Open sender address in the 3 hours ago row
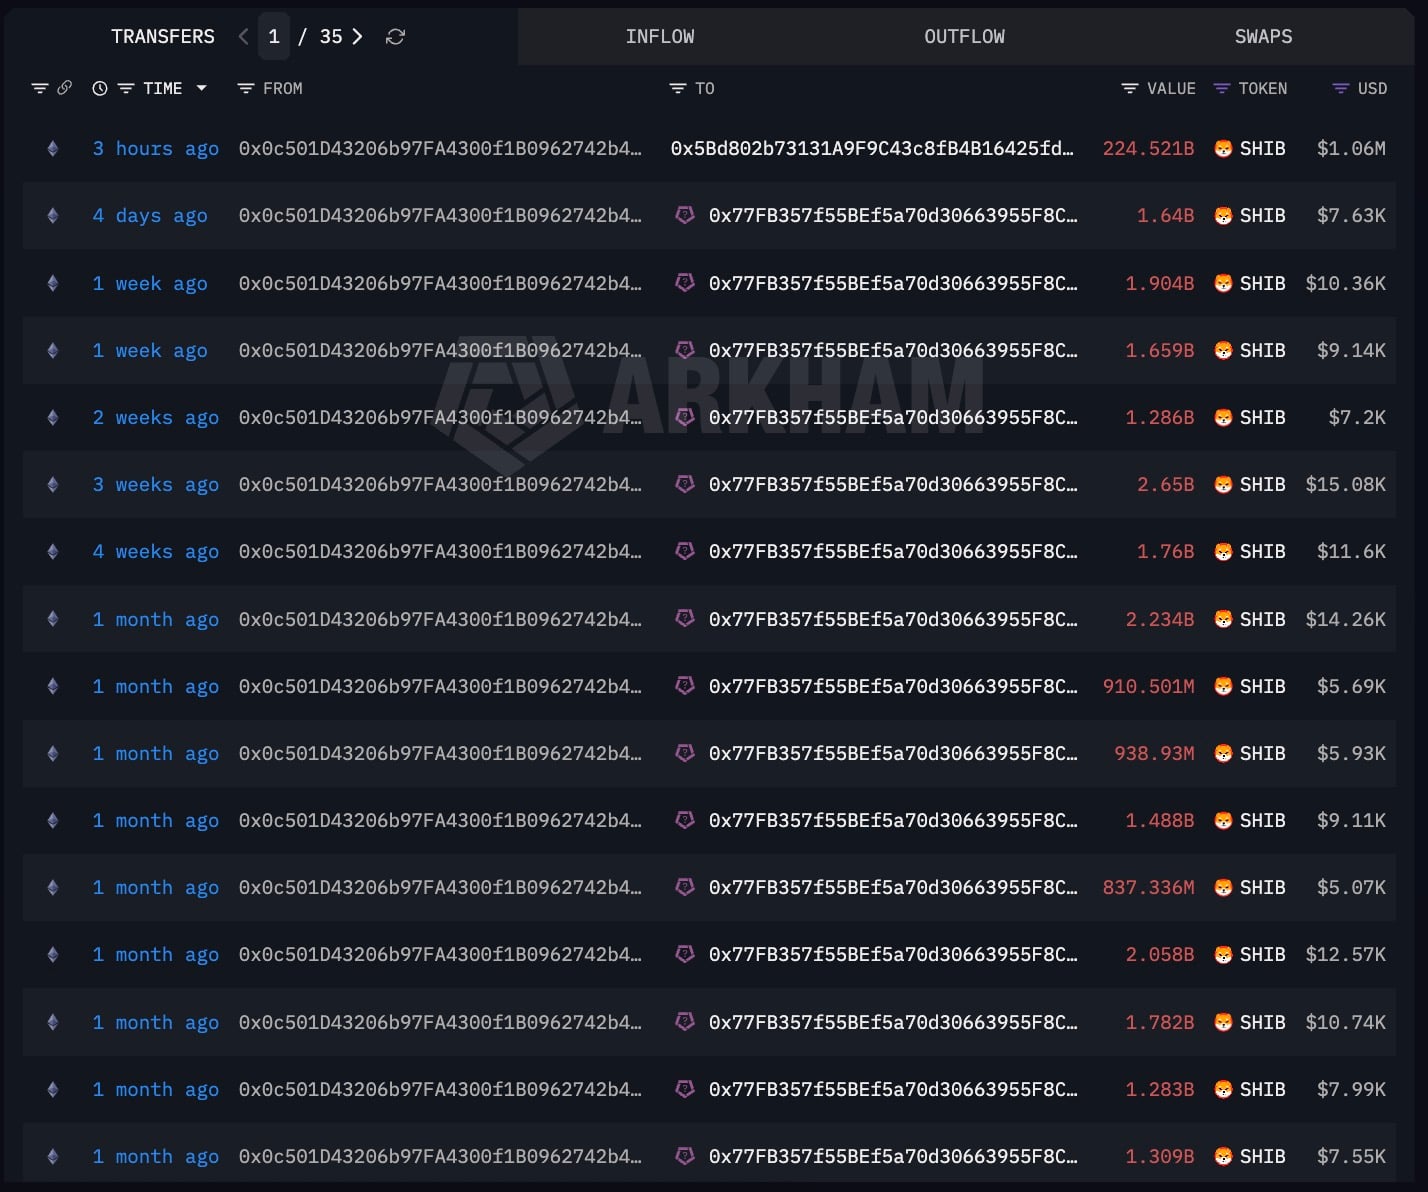The height and width of the screenshot is (1192, 1428). click(440, 149)
